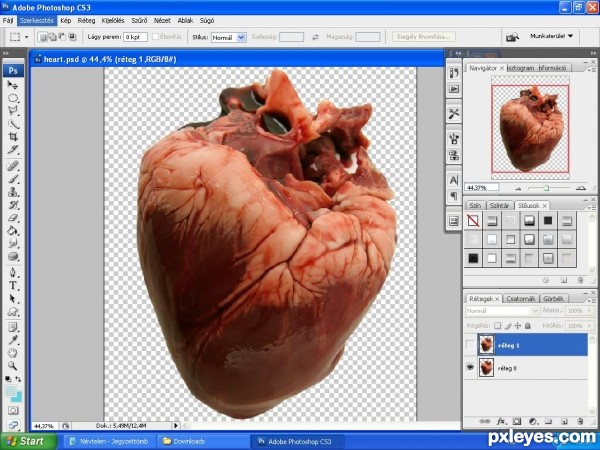The height and width of the screenshot is (450, 600).
Task: Open the Szerkesztés menu
Action: pyautogui.click(x=37, y=20)
